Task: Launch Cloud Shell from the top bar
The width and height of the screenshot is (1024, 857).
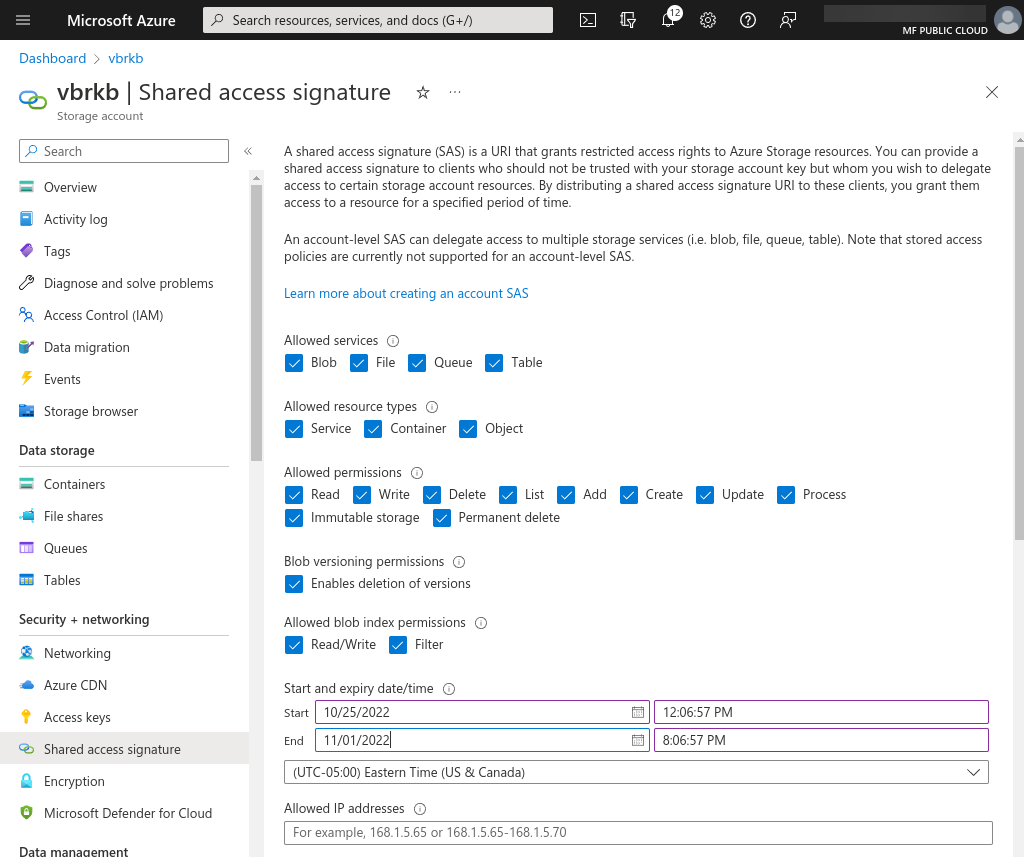Action: (588, 20)
